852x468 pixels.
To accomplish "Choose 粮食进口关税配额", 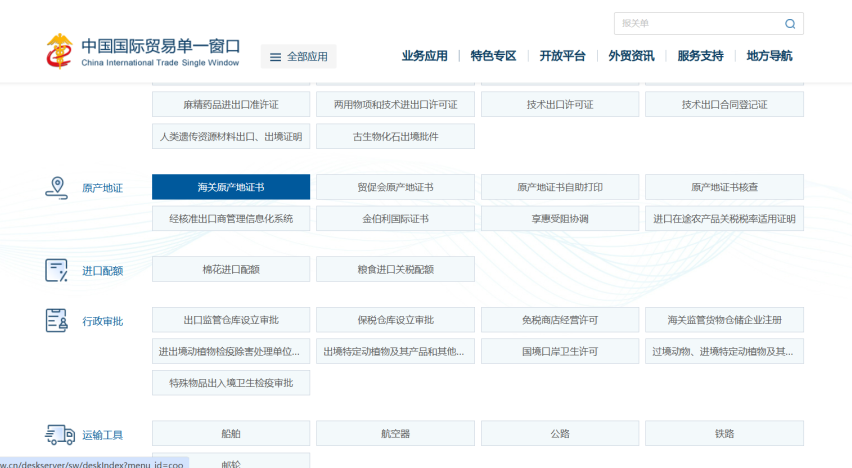I will pos(396,269).
